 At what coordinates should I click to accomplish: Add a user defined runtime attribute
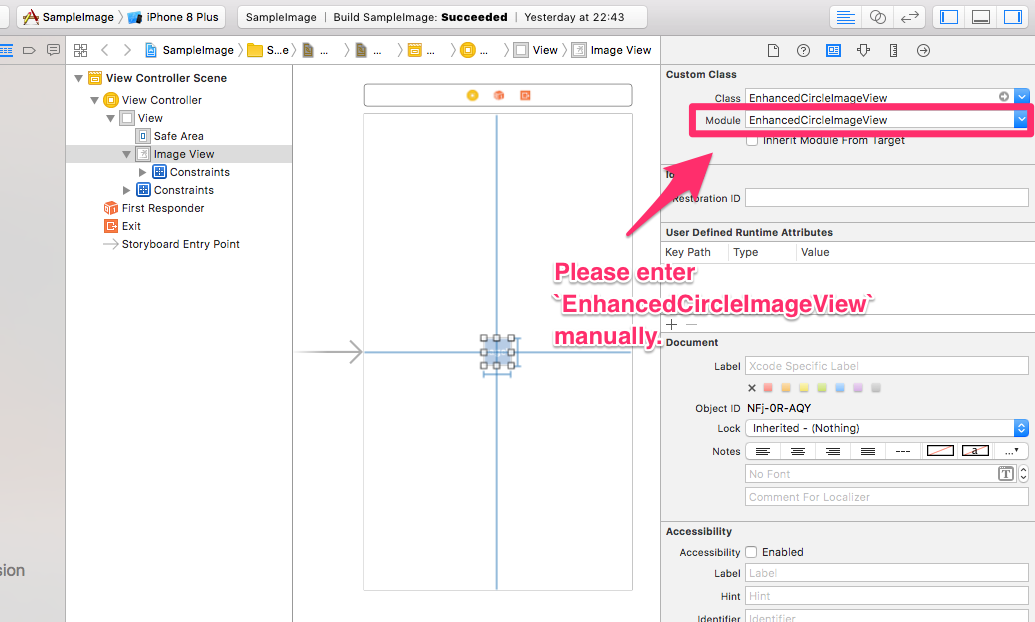pos(672,324)
